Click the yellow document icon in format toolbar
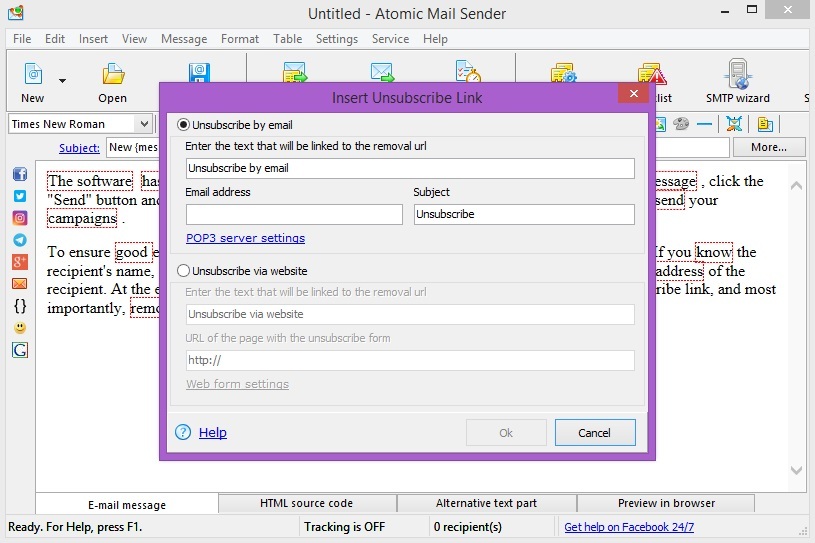 (765, 124)
